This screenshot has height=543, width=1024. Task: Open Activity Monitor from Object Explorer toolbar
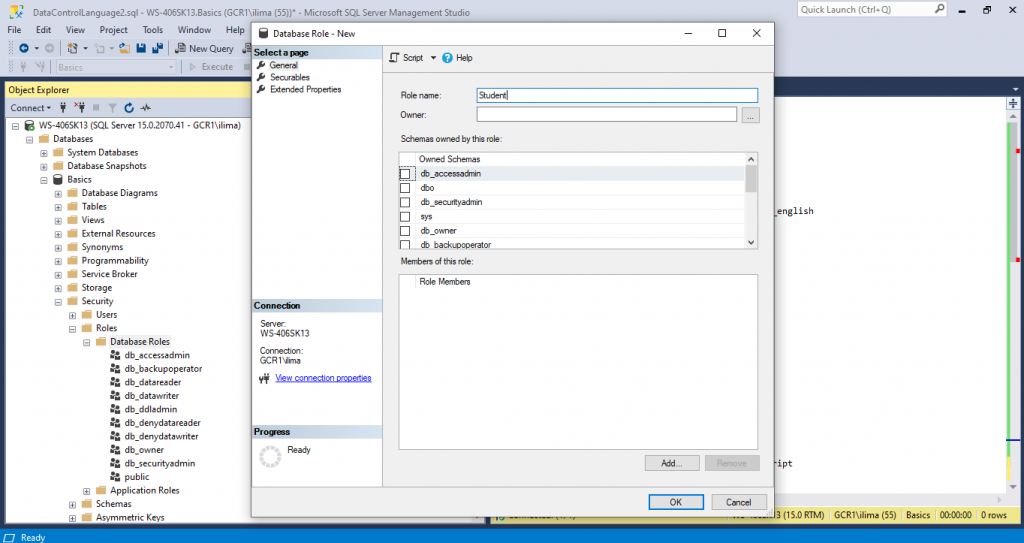(x=146, y=108)
